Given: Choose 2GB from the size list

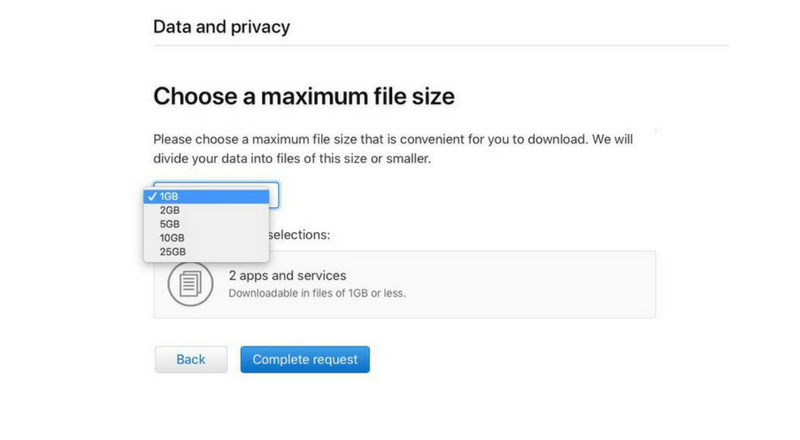Looking at the screenshot, I should point(169,211).
